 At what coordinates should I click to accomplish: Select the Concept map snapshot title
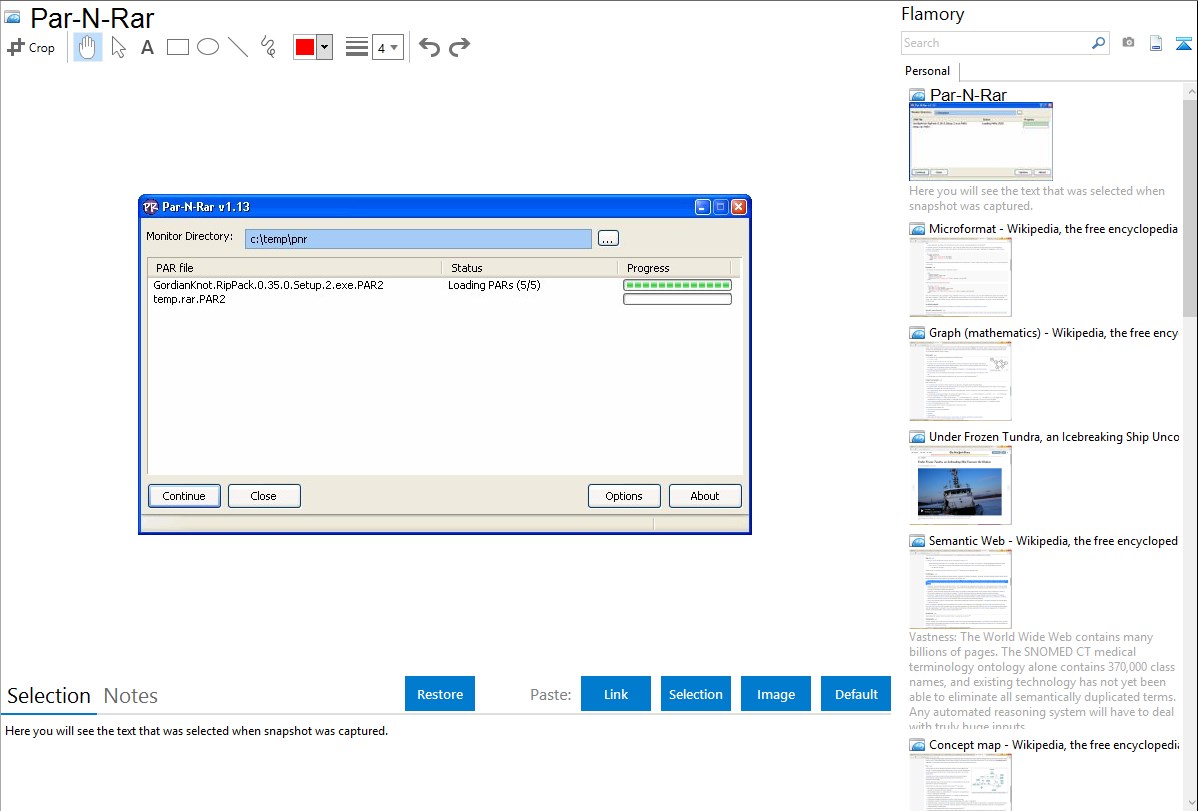pyautogui.click(x=1054, y=744)
